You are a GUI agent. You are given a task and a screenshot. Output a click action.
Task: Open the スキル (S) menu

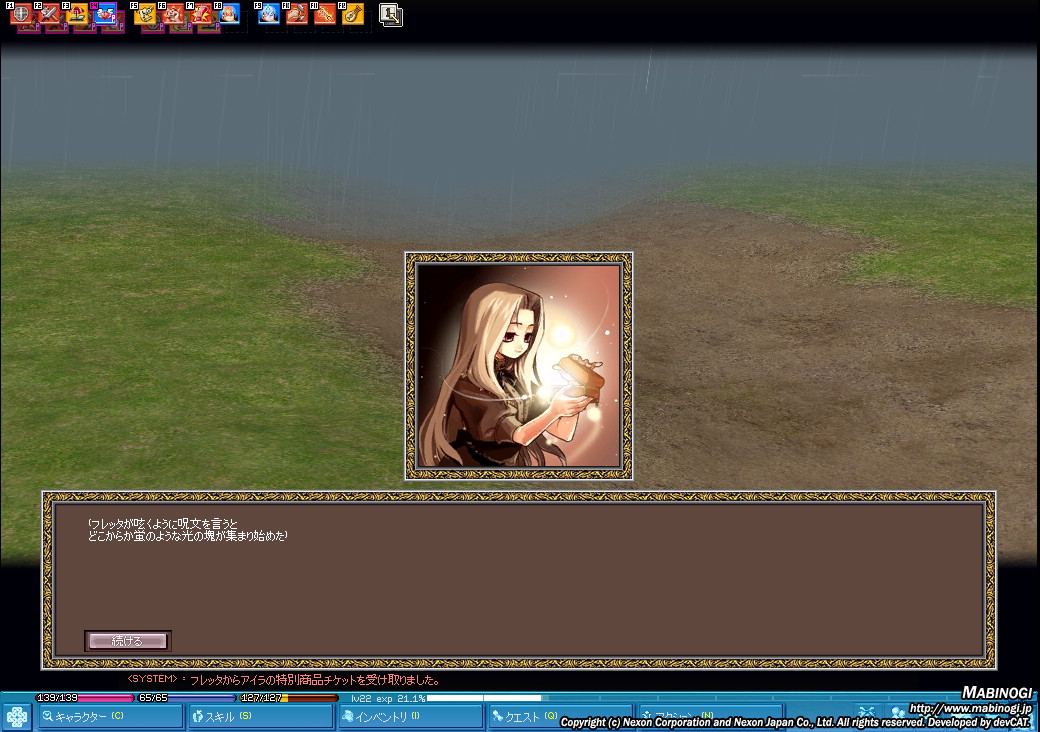pyautogui.click(x=261, y=716)
